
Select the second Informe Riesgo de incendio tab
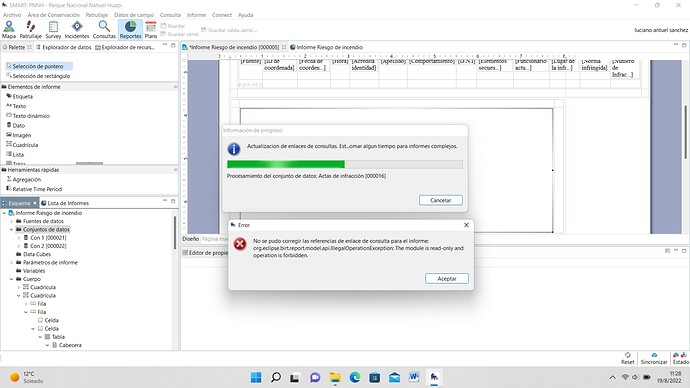point(326,47)
